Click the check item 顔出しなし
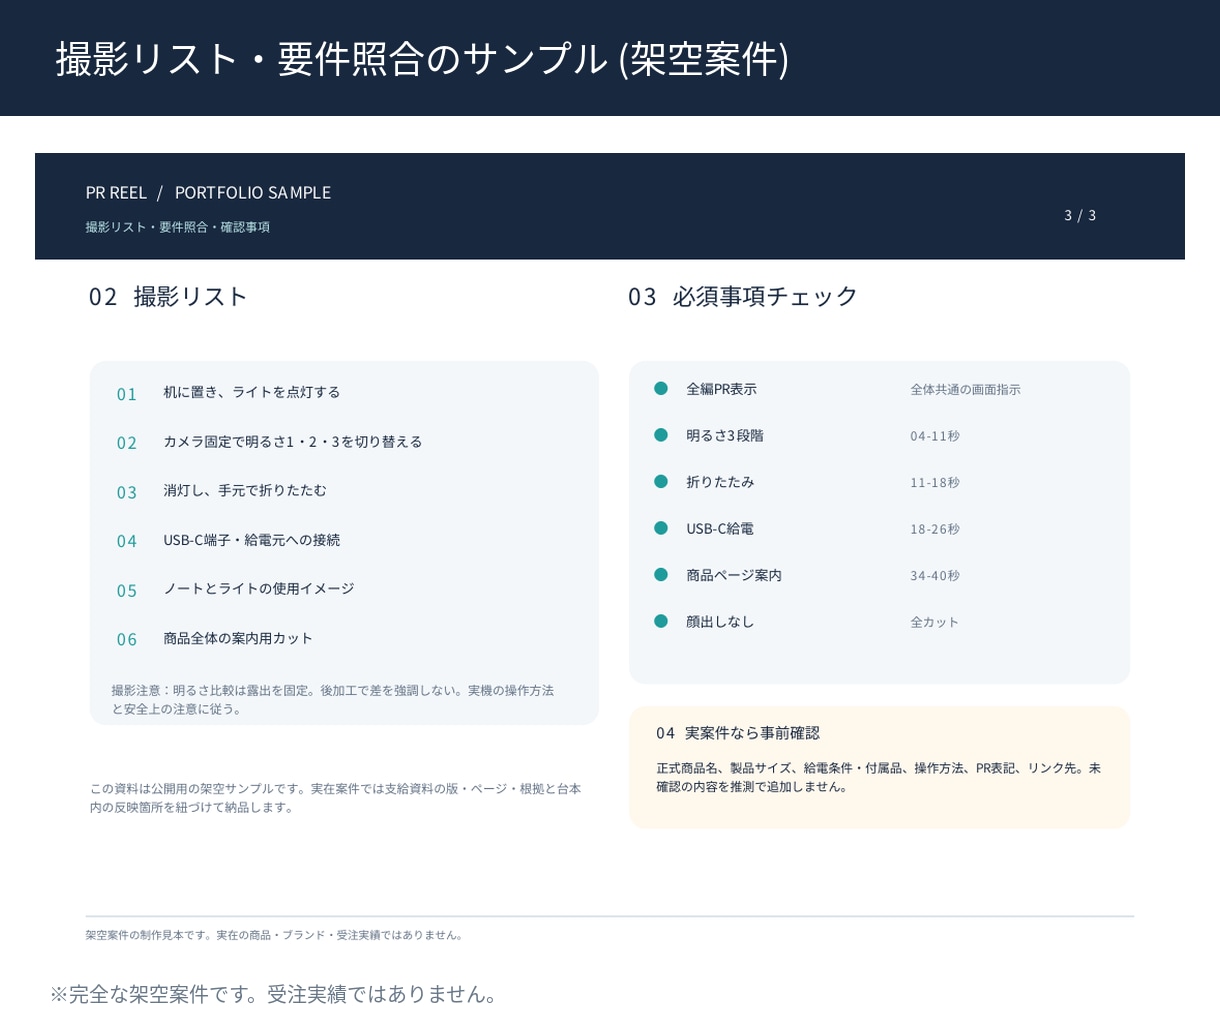The image size is (1220, 1016). (720, 621)
